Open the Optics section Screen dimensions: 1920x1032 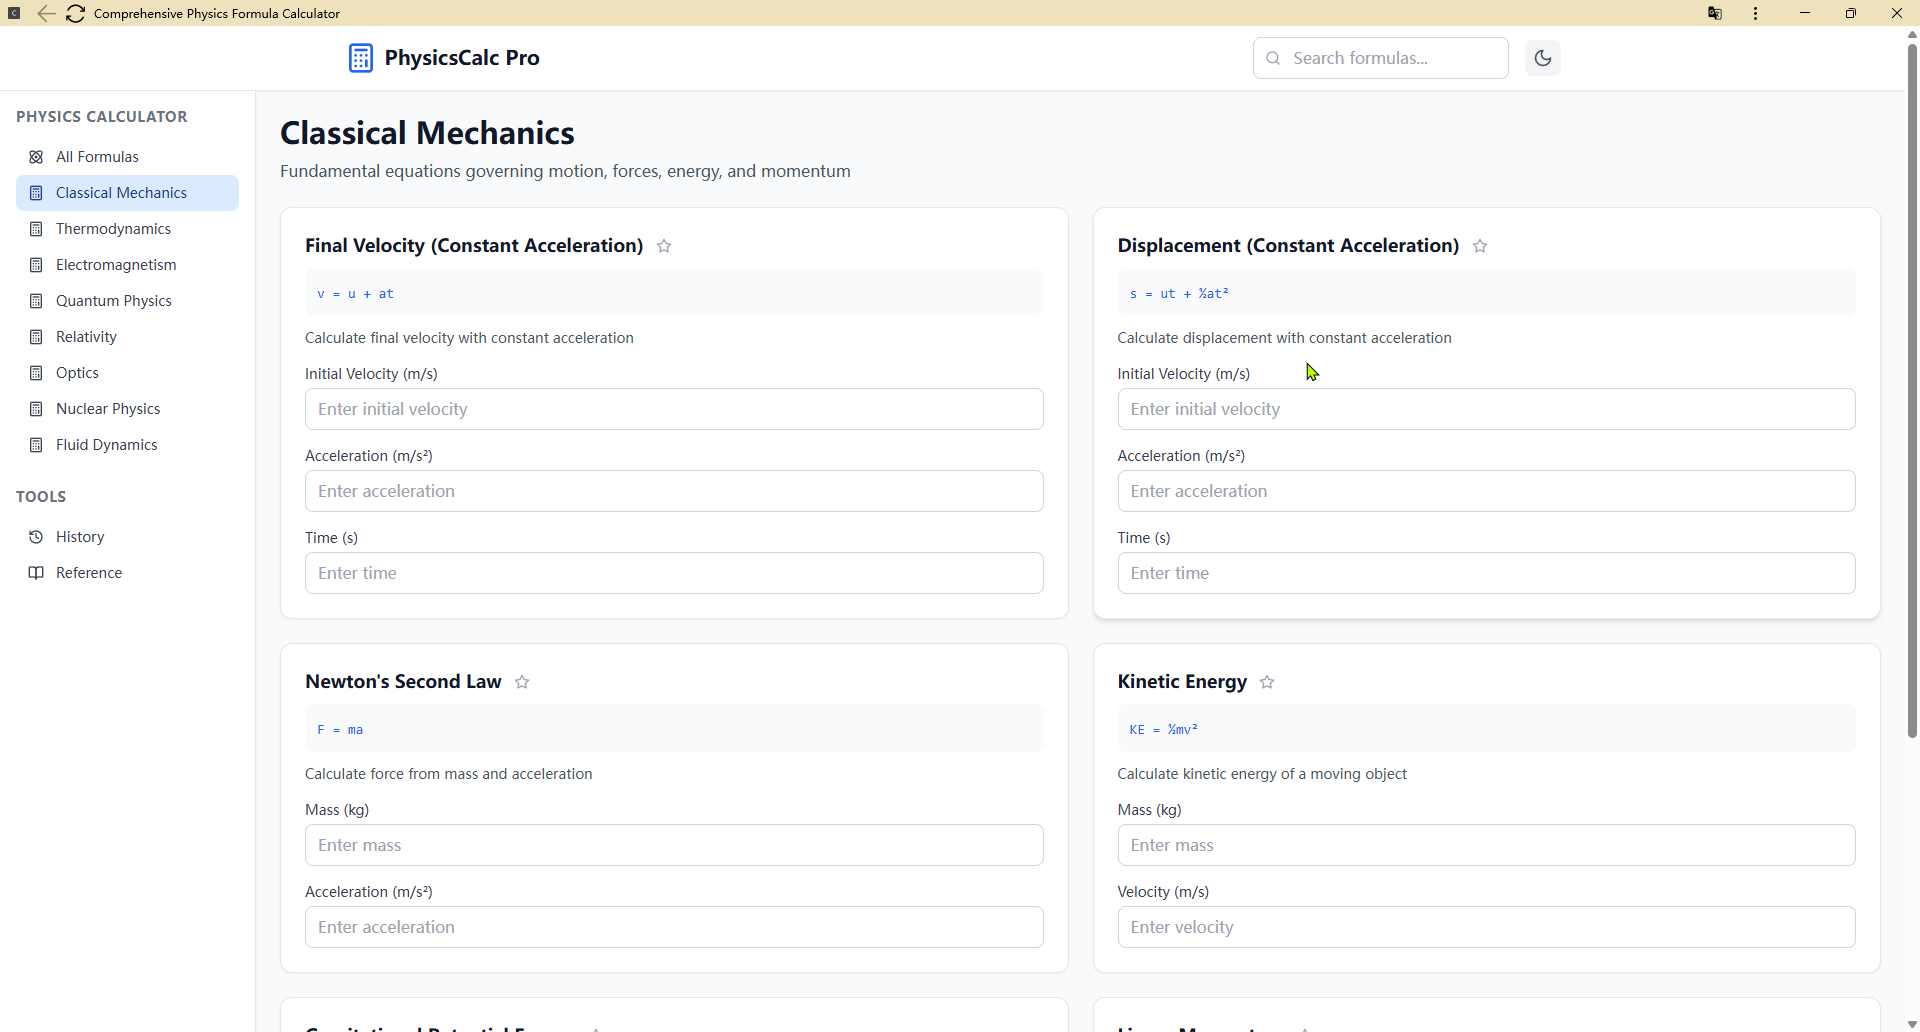pos(127,373)
